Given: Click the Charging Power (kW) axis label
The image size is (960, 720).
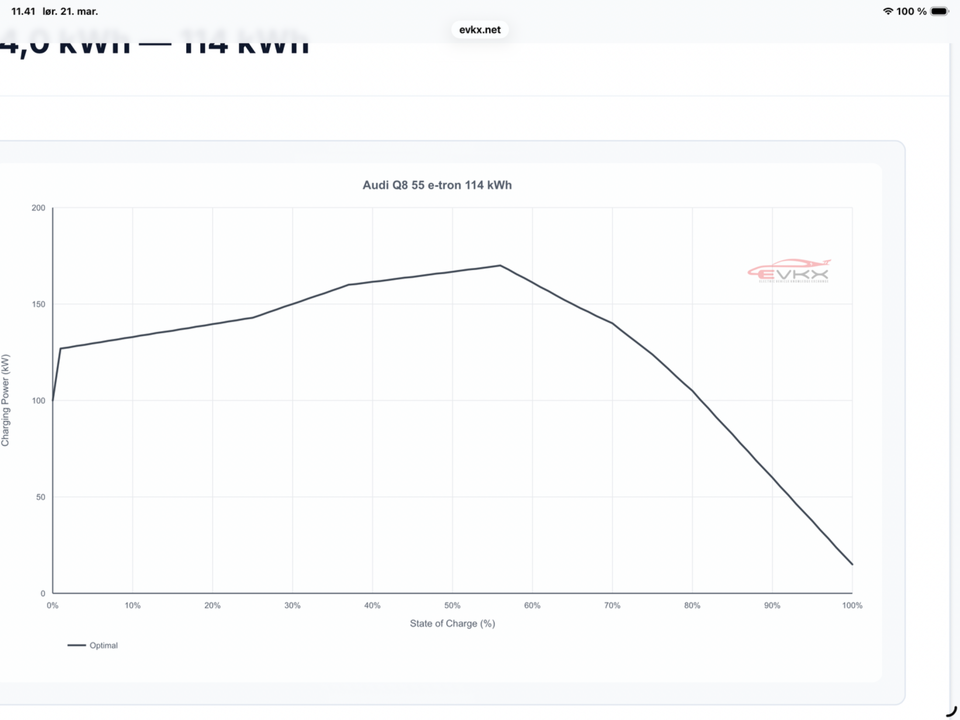Looking at the screenshot, I should click(x=6, y=400).
